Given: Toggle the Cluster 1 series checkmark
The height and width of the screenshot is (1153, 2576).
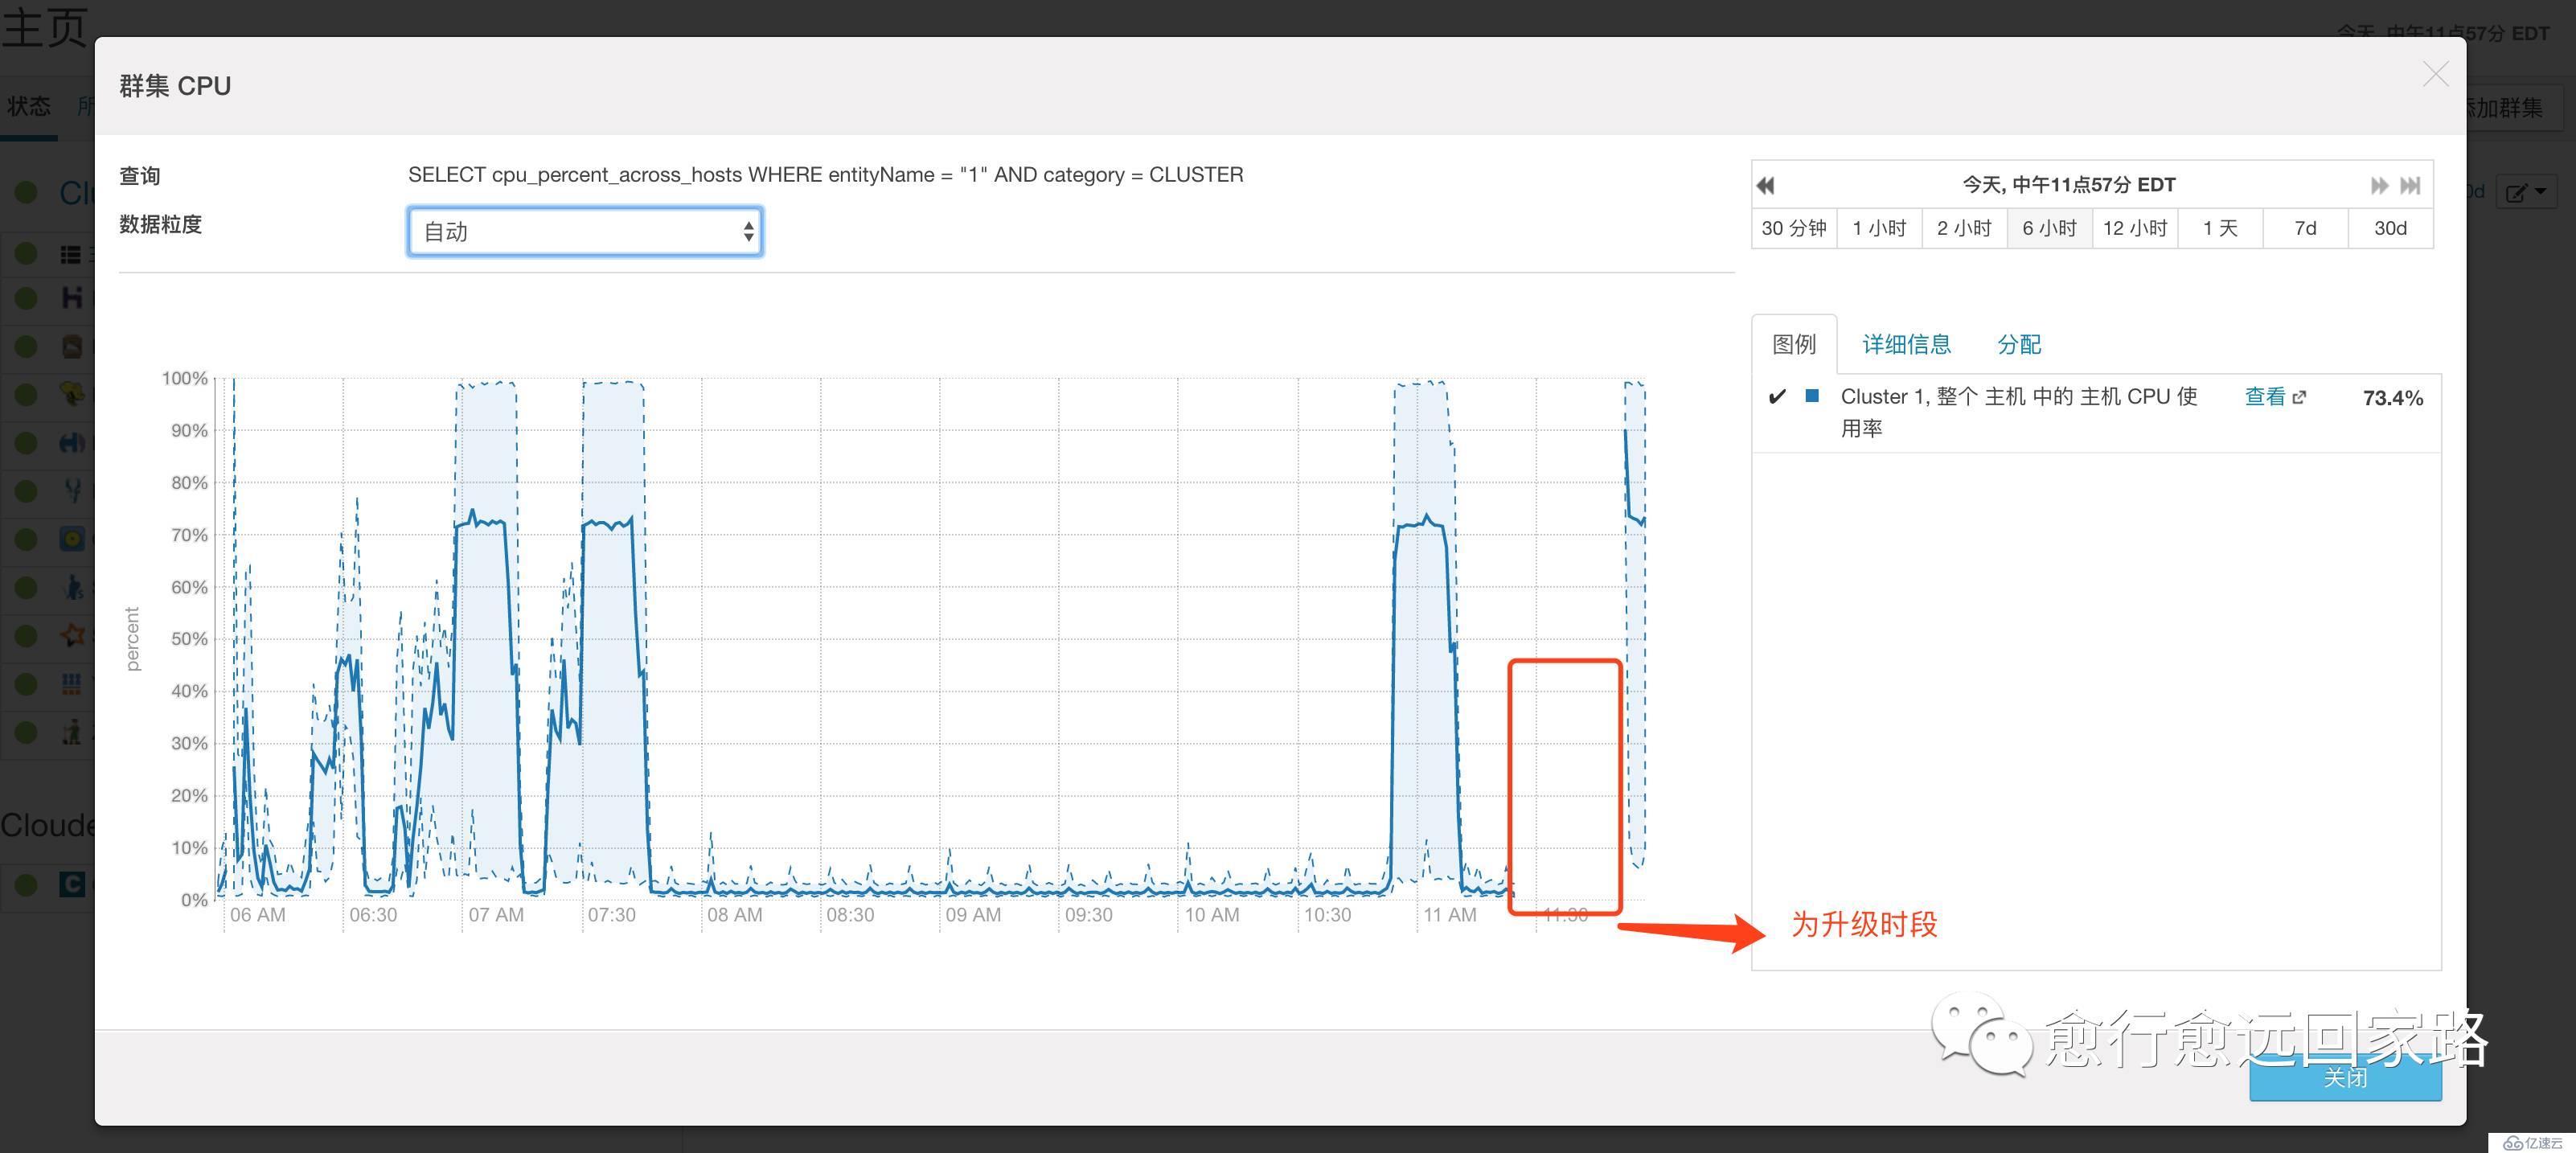Looking at the screenshot, I should 1777,397.
